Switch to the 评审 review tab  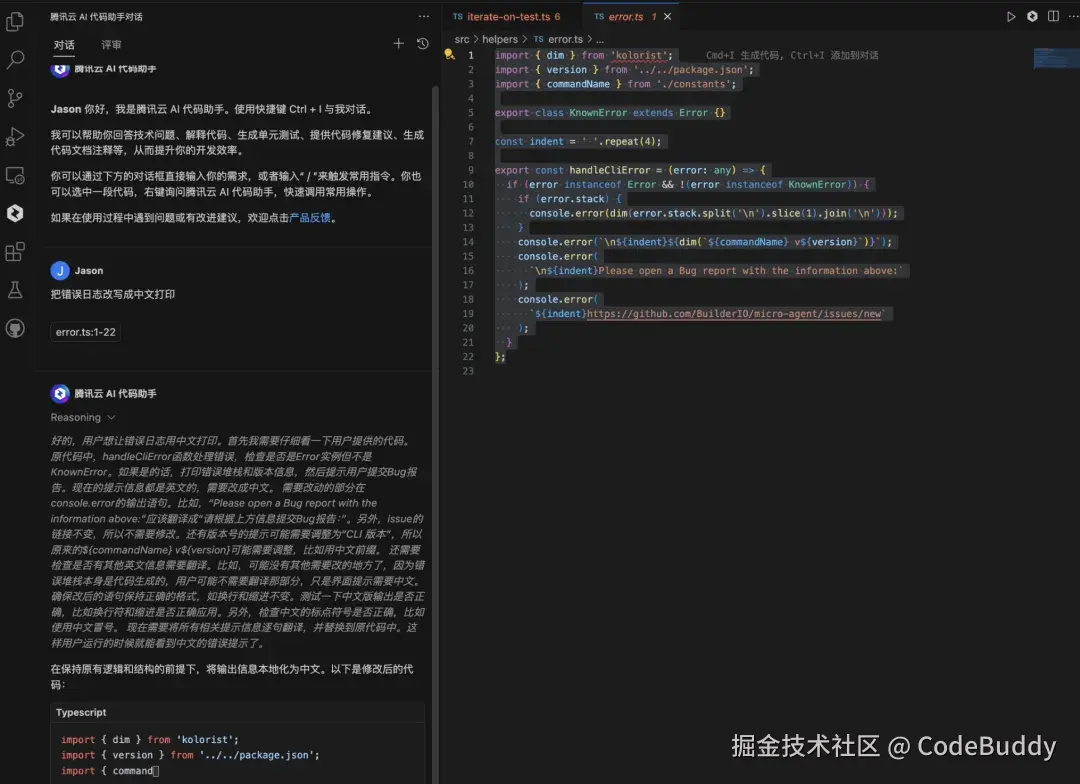(111, 45)
